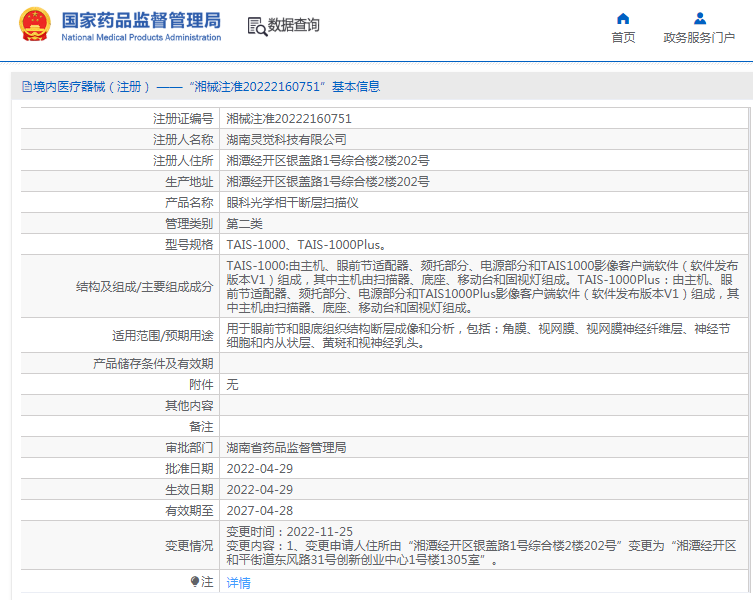Image resolution: width=753 pixels, height=600 pixels.
Task: Click registration number 湘械注准20222160751 value cell
Action: (289, 118)
